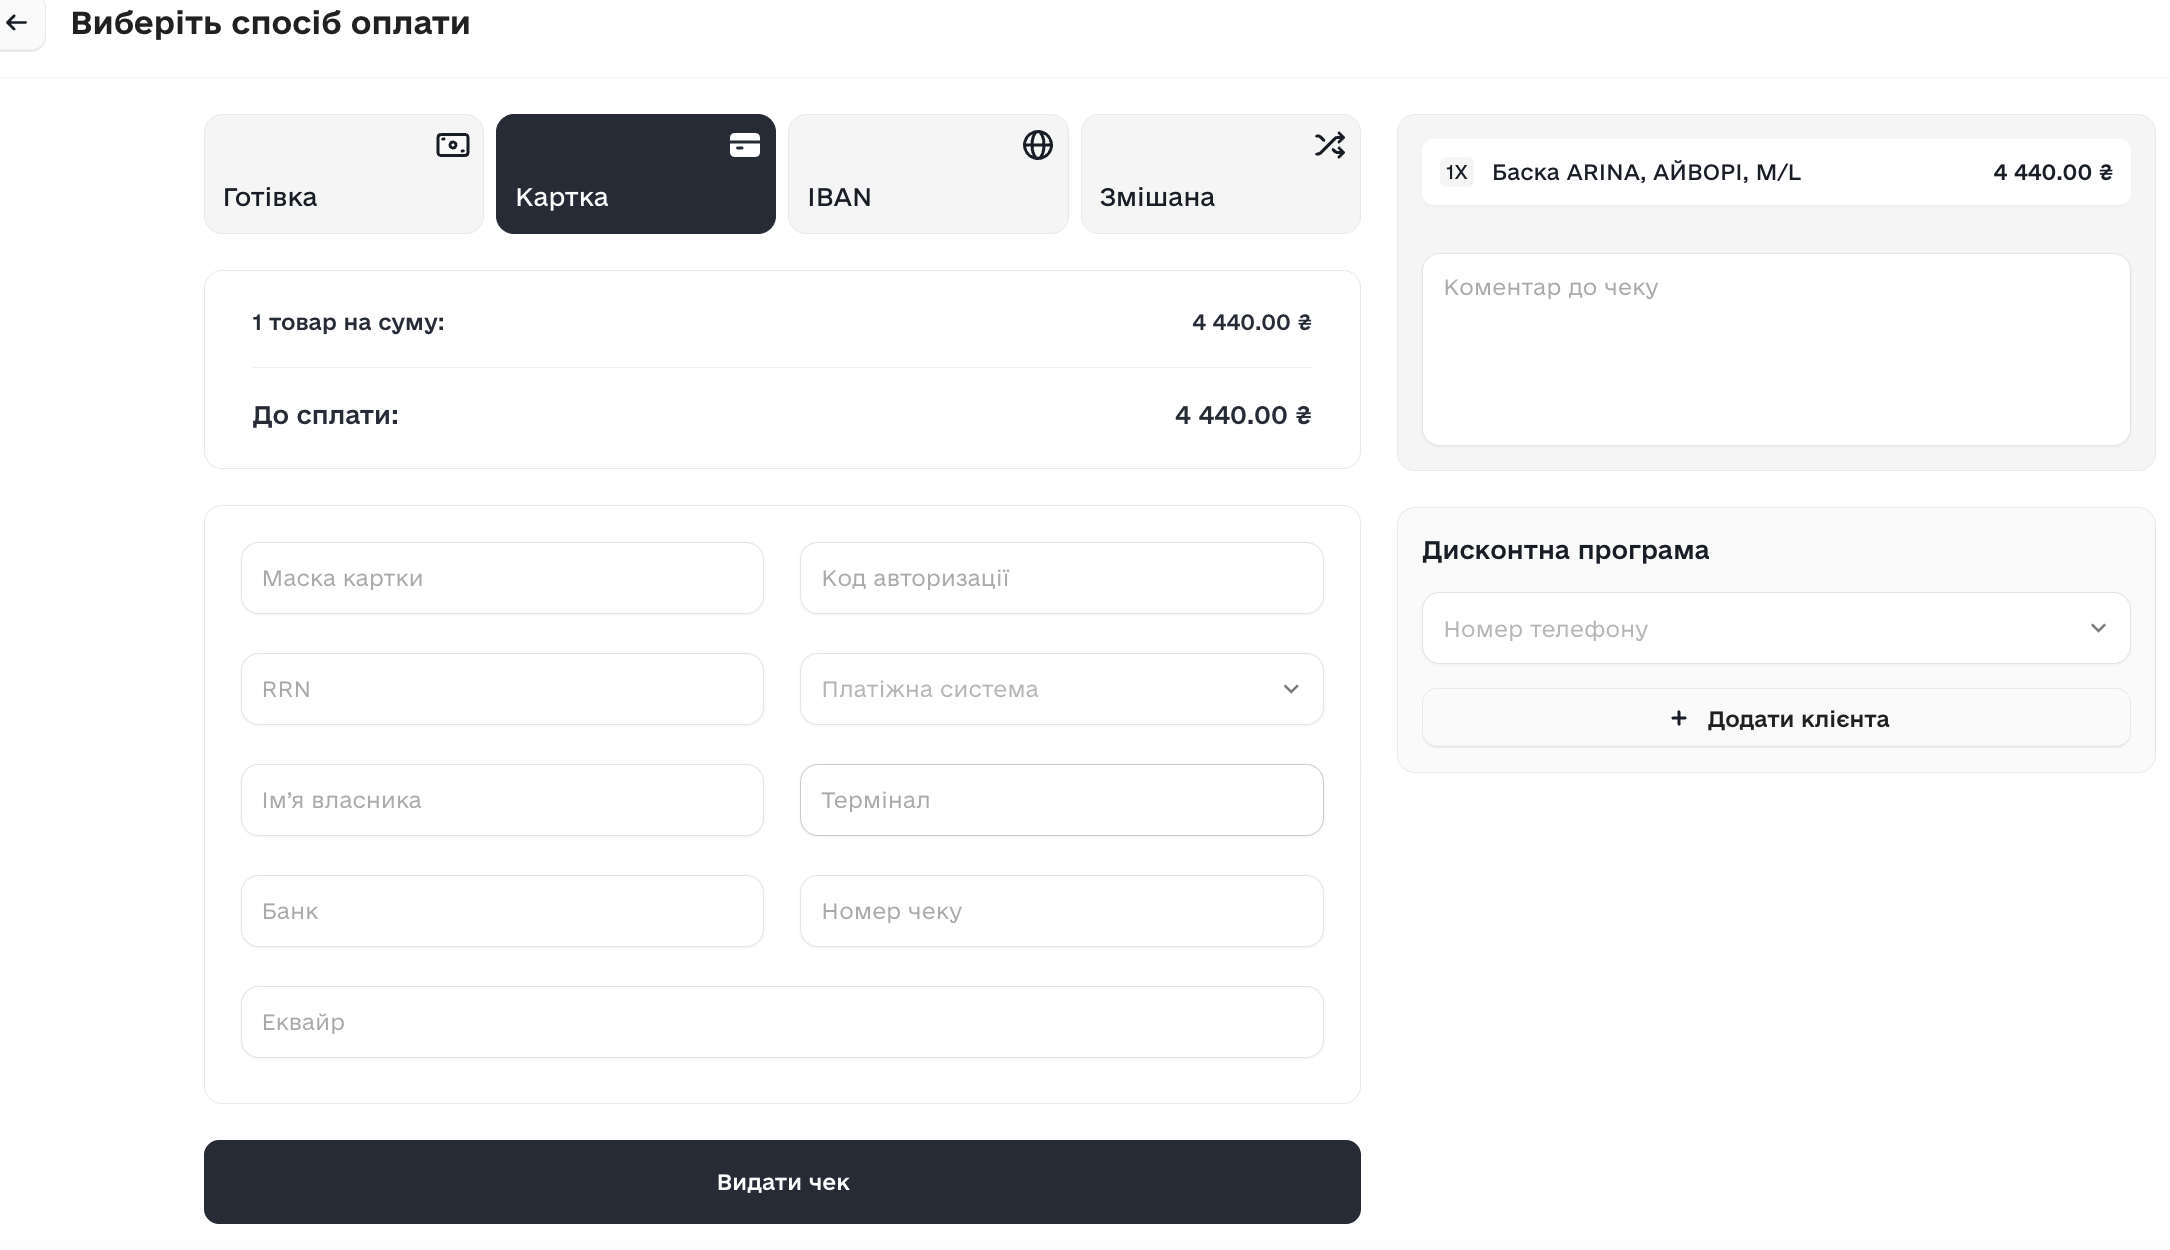
Task: Select the Термінал input field
Action: 1061,800
